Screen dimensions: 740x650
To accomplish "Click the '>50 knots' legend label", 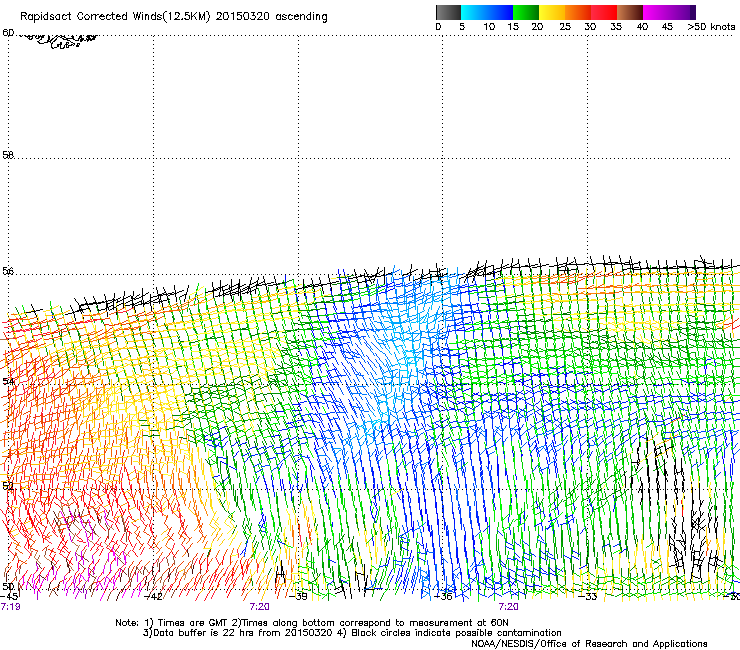I will coord(711,27).
